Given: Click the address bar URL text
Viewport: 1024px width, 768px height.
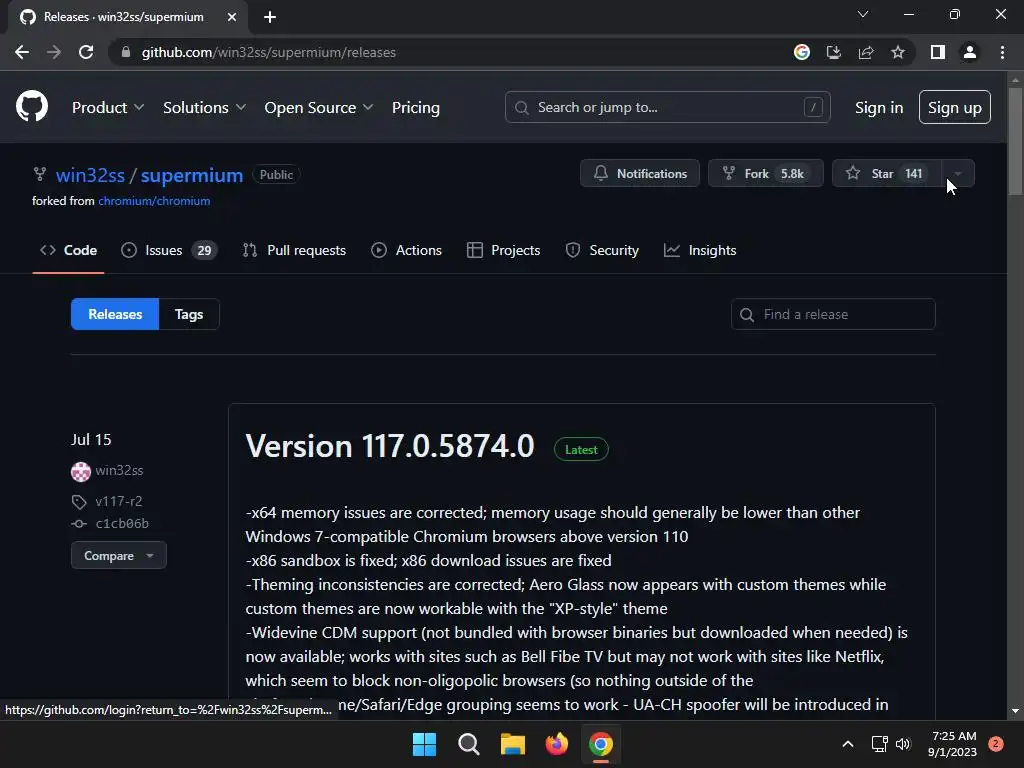Looking at the screenshot, I should [268, 52].
